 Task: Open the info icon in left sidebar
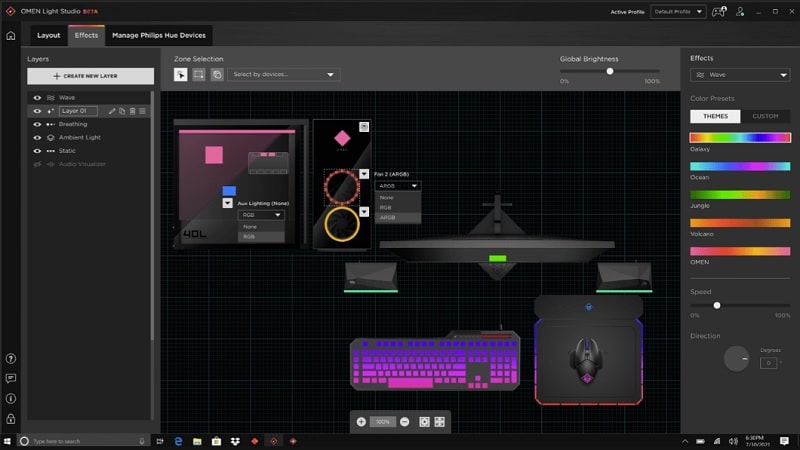(11, 398)
